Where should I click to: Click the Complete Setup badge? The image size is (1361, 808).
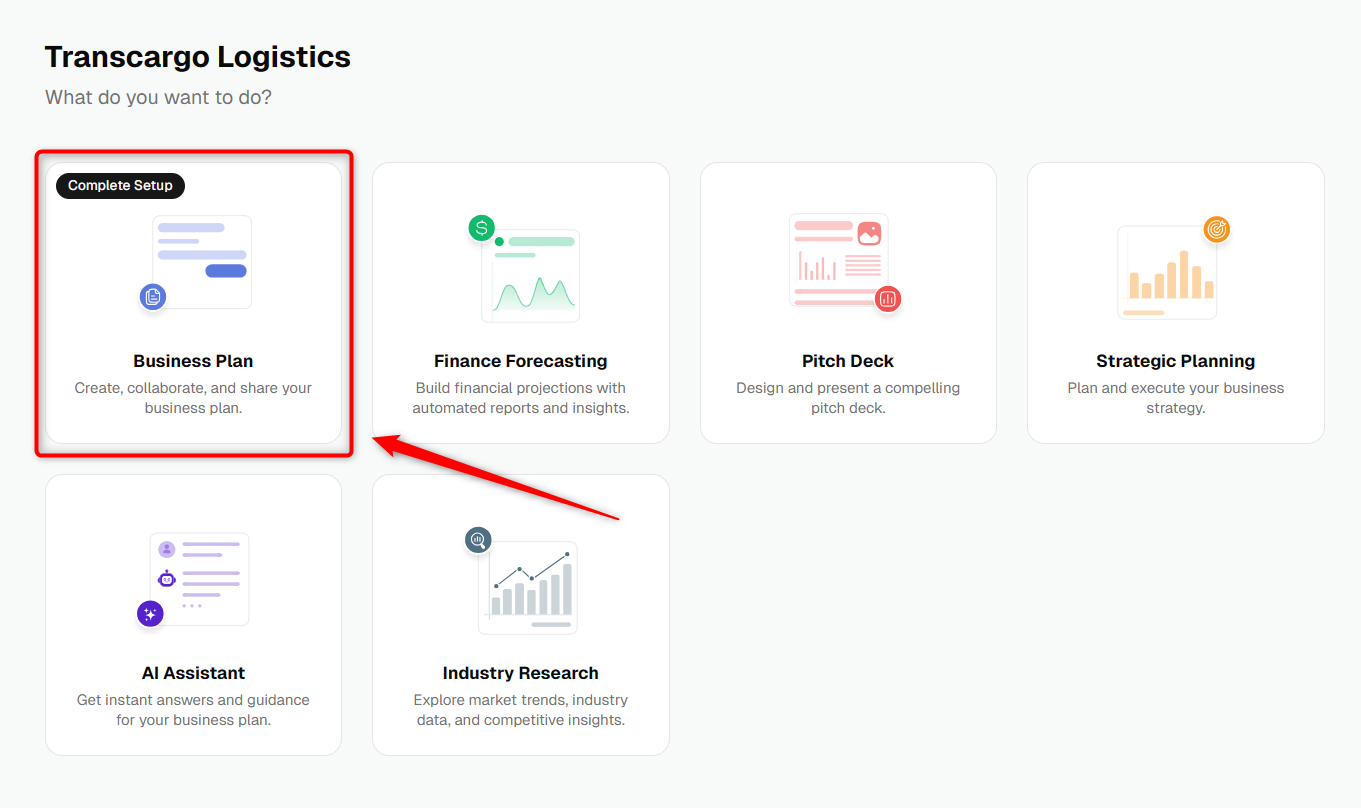point(120,185)
